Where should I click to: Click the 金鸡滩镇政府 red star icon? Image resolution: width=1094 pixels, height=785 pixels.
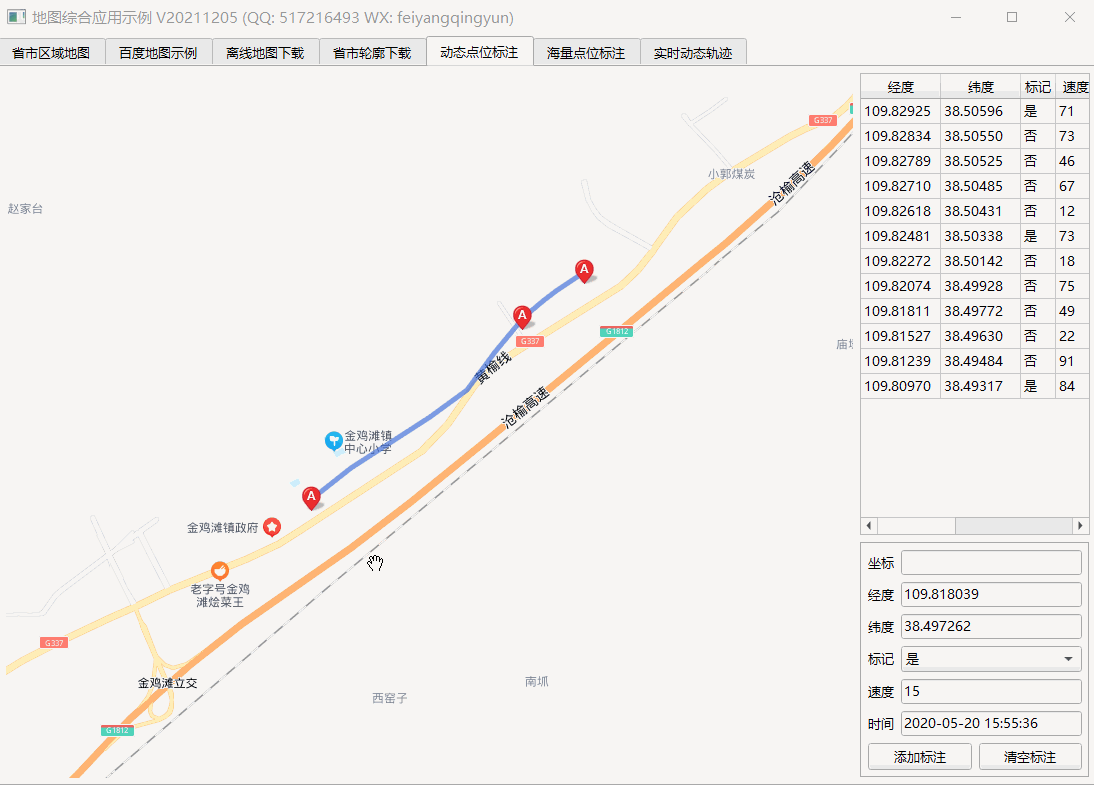pyautogui.click(x=272, y=527)
